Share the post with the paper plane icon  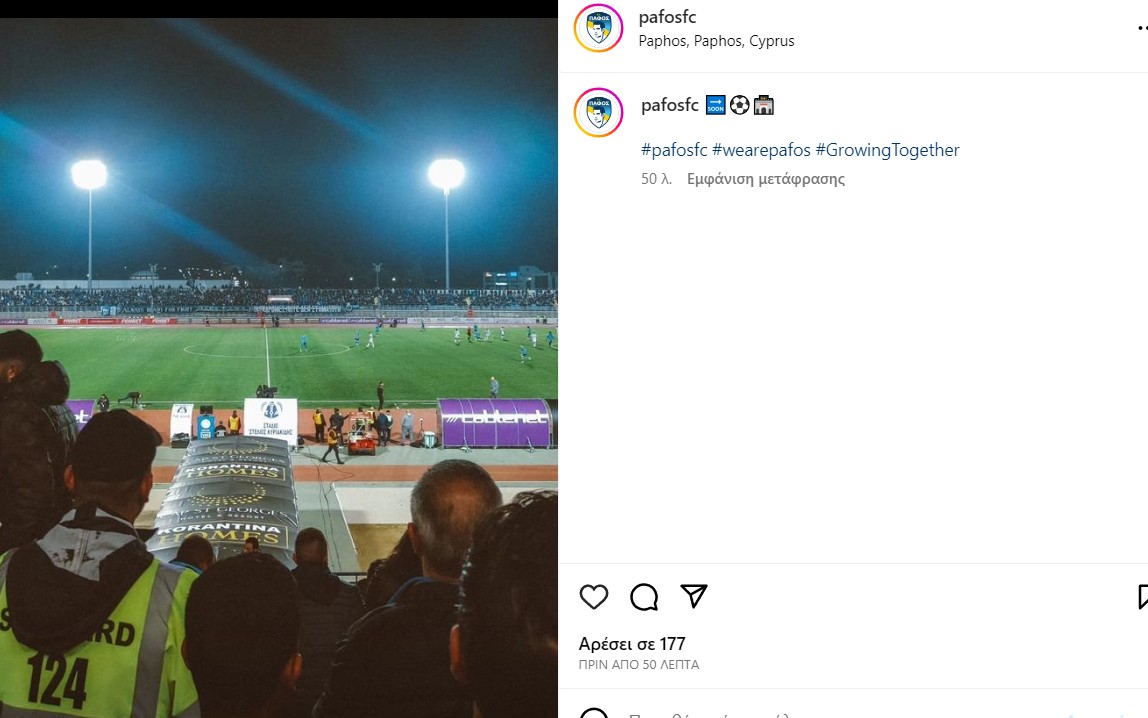693,596
